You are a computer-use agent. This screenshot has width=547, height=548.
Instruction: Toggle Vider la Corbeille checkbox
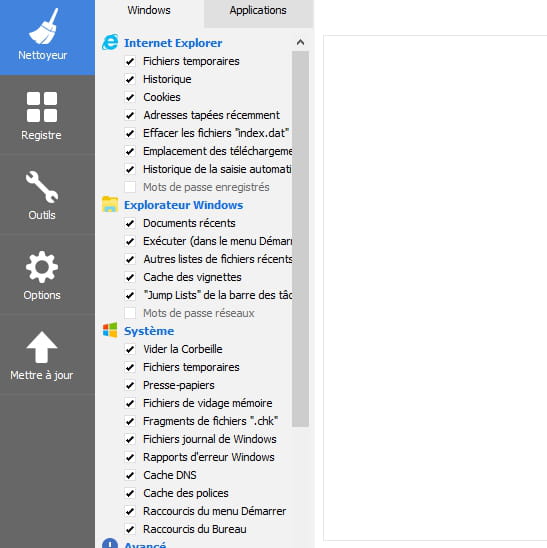pyautogui.click(x=130, y=349)
